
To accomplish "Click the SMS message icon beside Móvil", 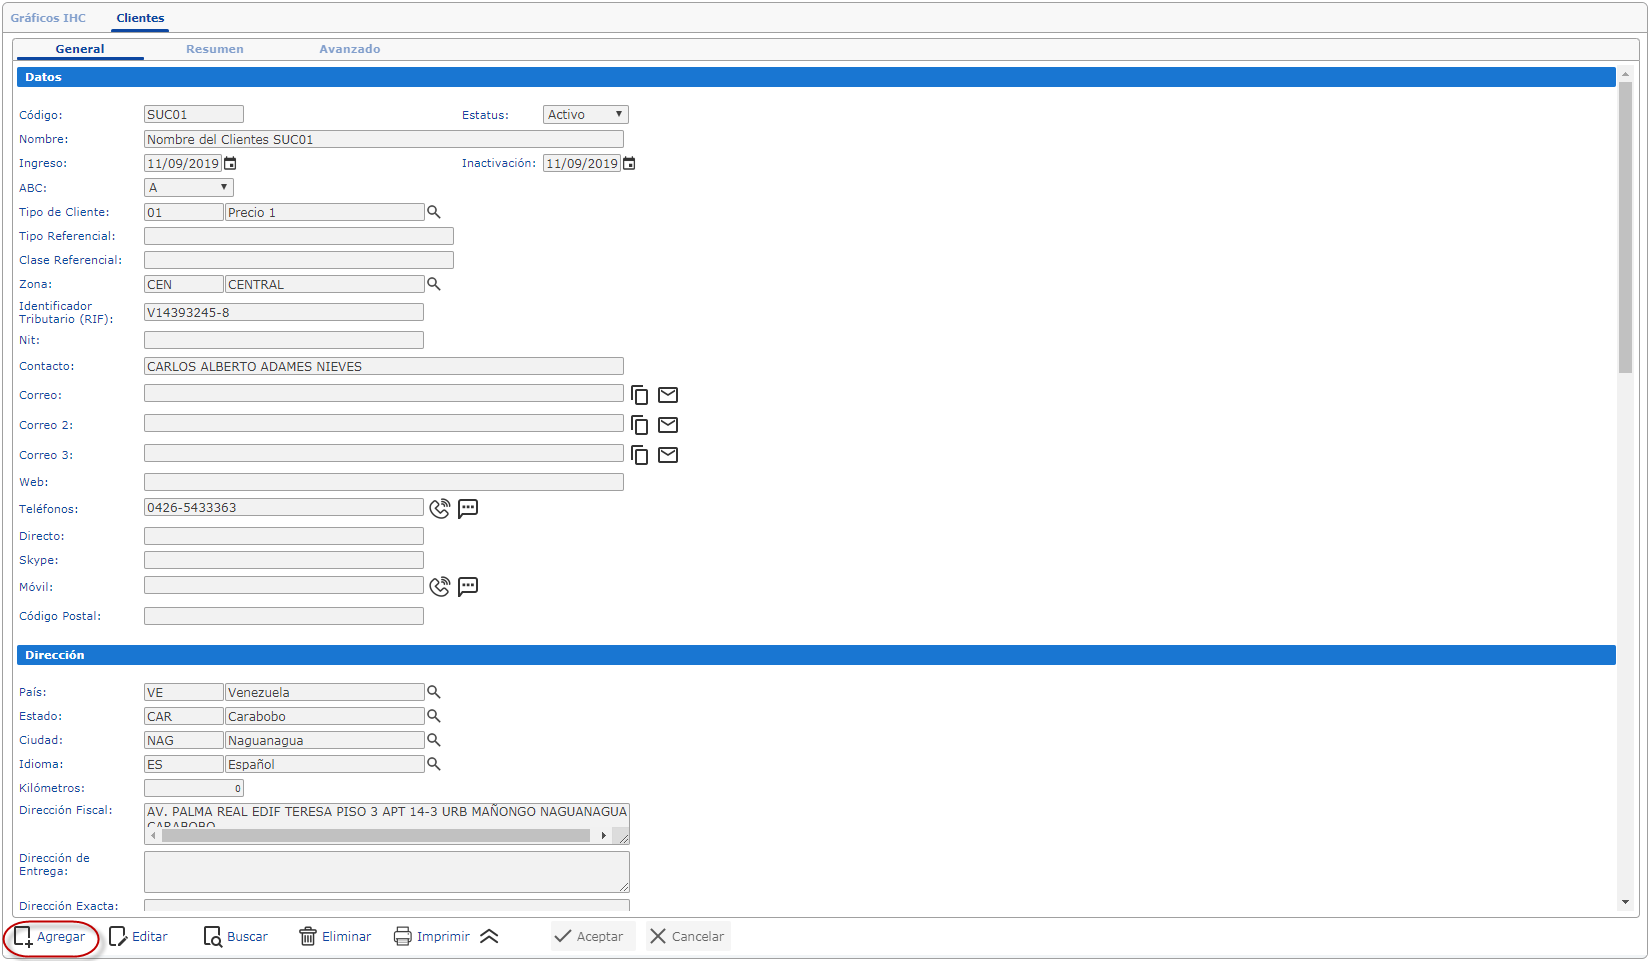I will [x=468, y=587].
